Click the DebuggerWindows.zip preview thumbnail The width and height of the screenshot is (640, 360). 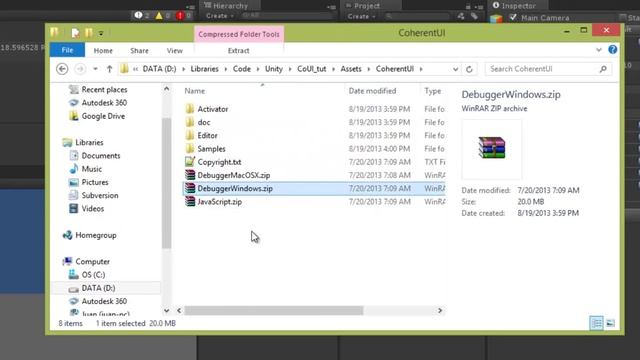point(492,148)
